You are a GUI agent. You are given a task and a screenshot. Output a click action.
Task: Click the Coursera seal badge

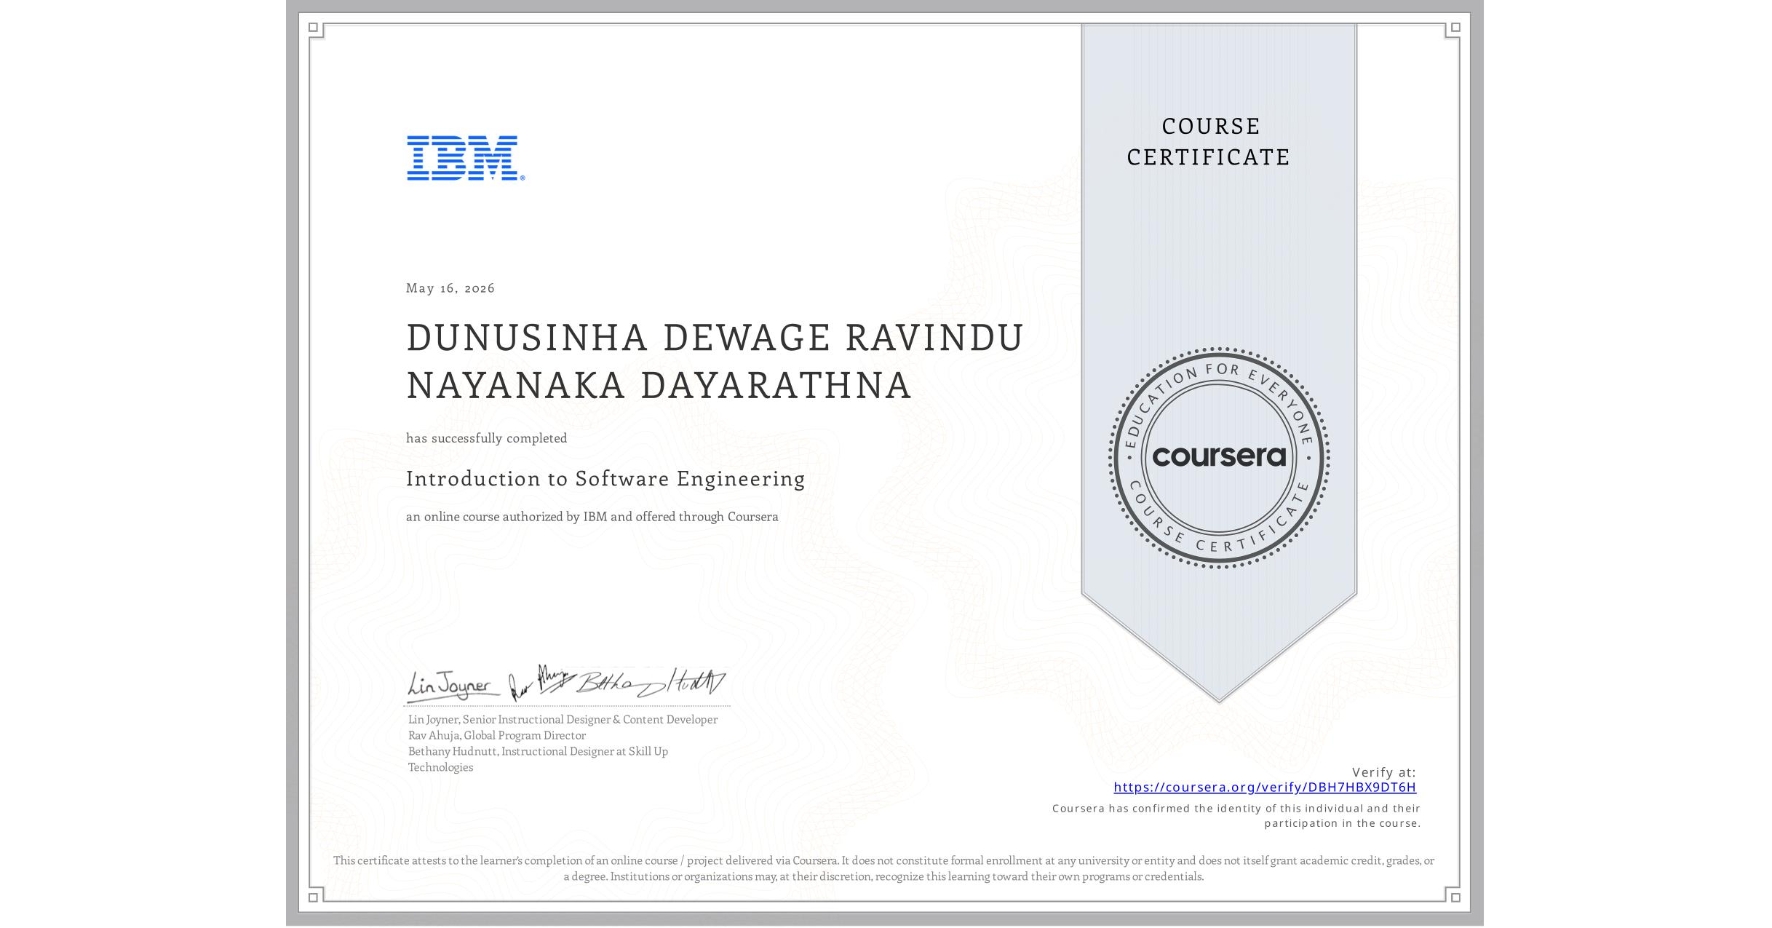1218,458
